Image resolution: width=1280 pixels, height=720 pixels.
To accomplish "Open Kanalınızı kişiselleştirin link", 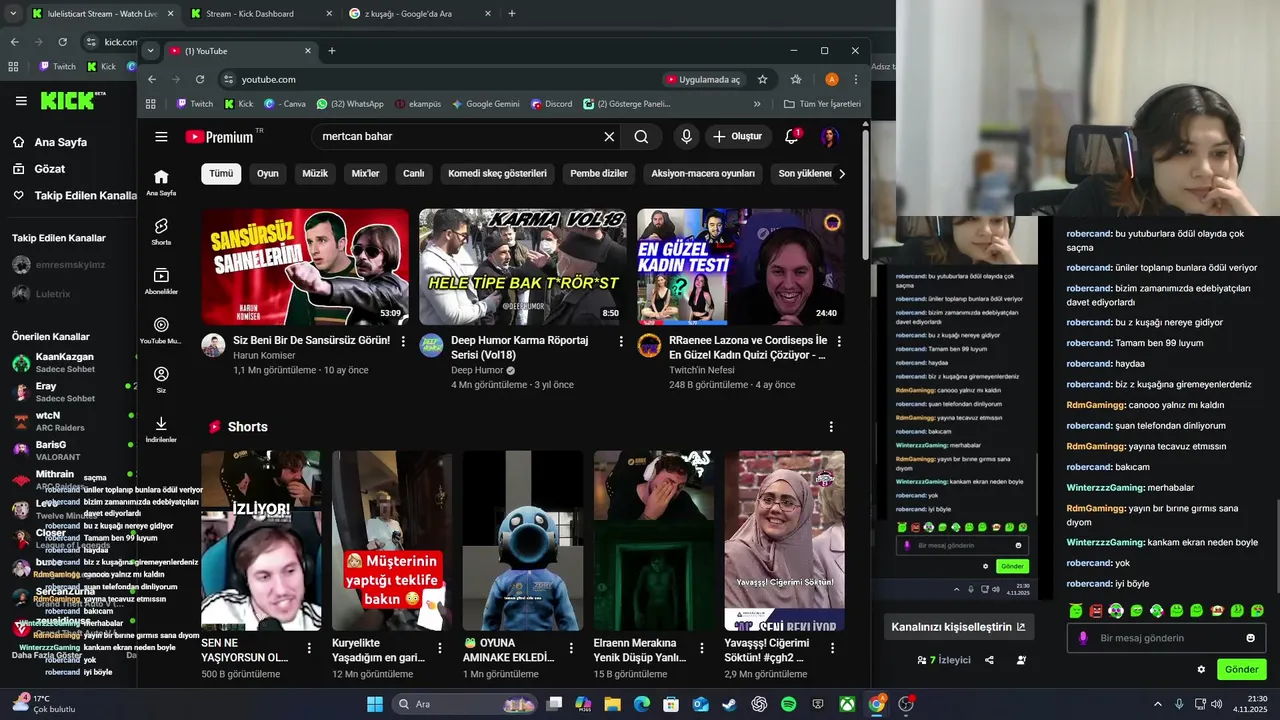I will click(958, 627).
